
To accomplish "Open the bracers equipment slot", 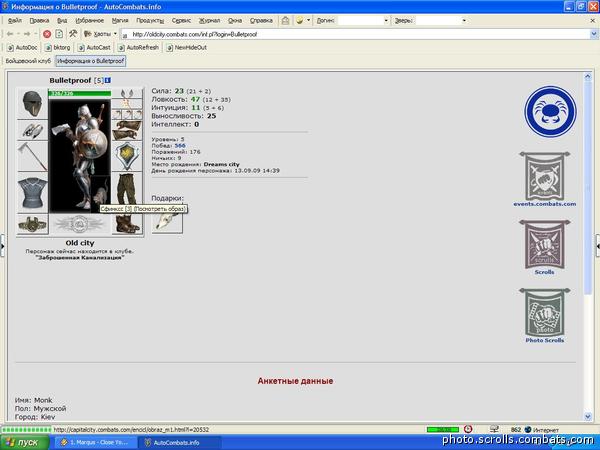I will [x=32, y=131].
